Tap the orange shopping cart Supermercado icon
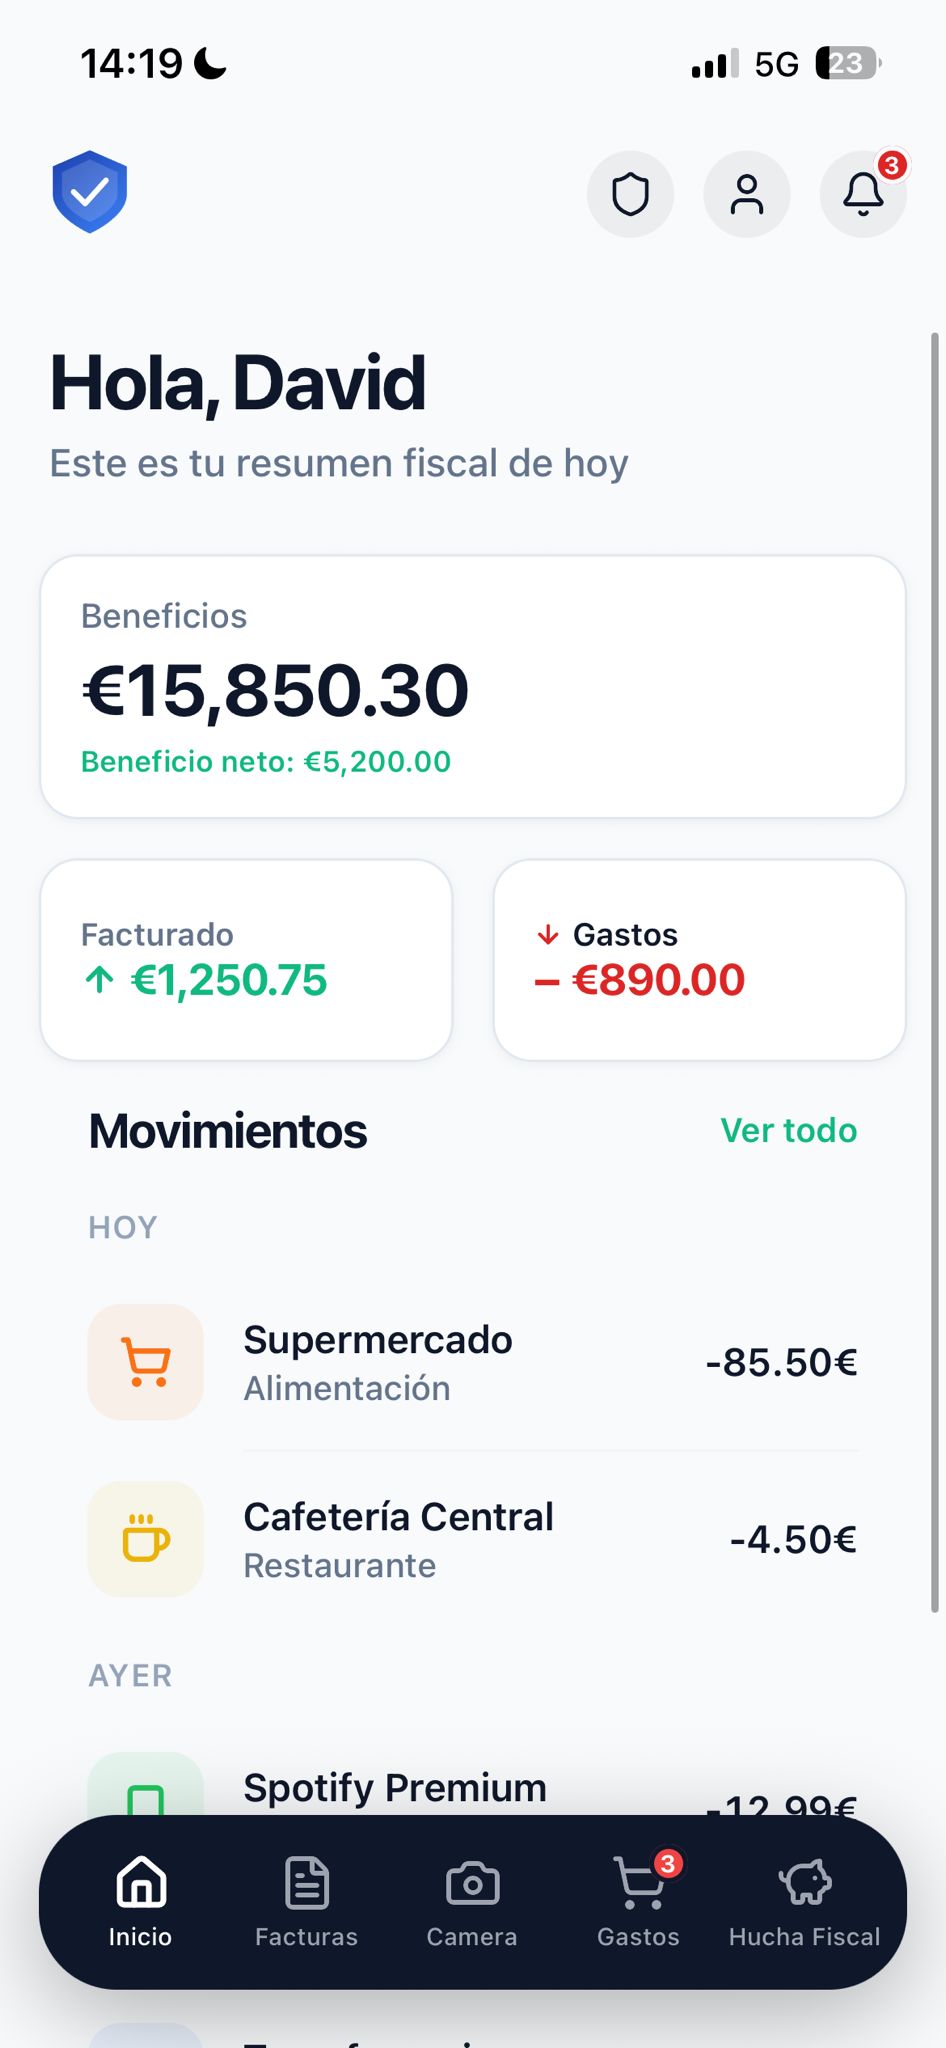 [146, 1362]
